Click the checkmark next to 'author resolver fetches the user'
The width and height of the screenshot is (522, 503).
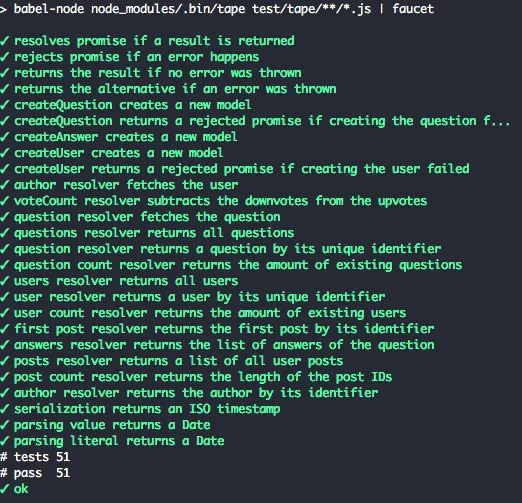tap(5, 185)
